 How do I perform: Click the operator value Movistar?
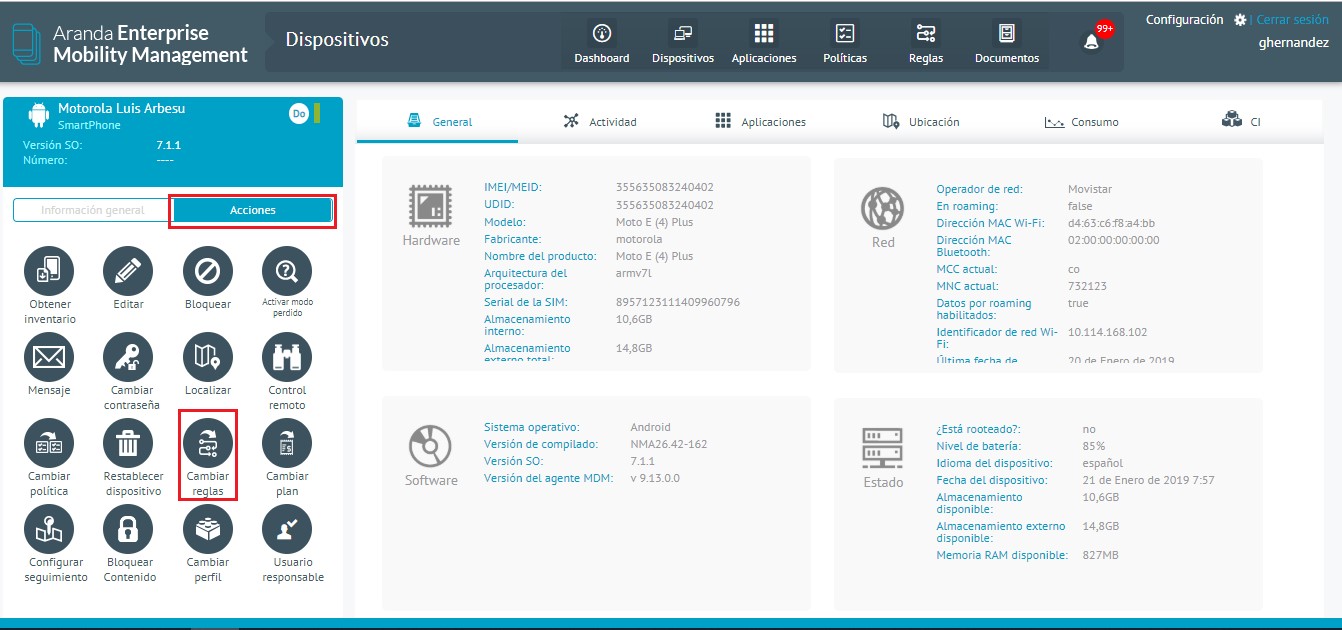tap(1090, 189)
